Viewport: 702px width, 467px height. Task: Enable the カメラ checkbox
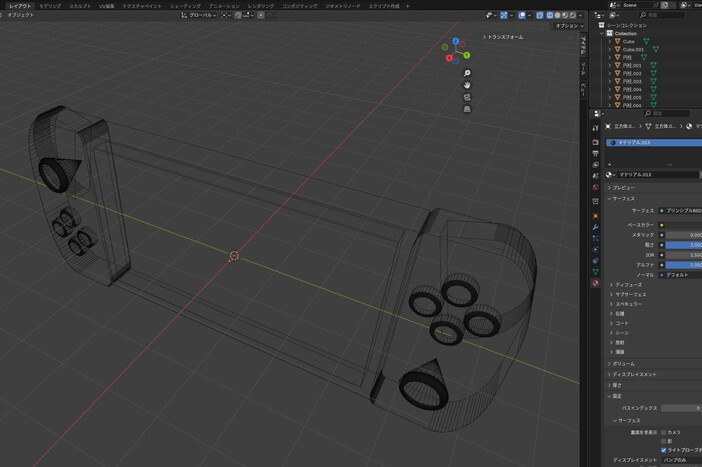(x=664, y=432)
